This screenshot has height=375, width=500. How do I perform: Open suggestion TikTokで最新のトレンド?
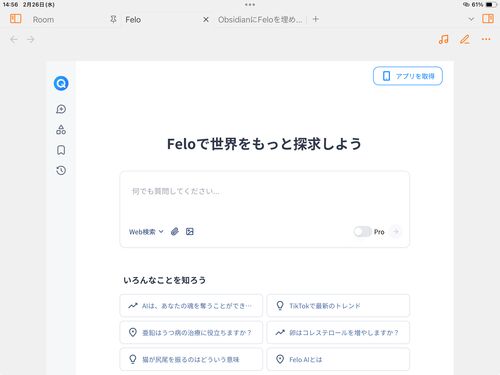pos(338,306)
